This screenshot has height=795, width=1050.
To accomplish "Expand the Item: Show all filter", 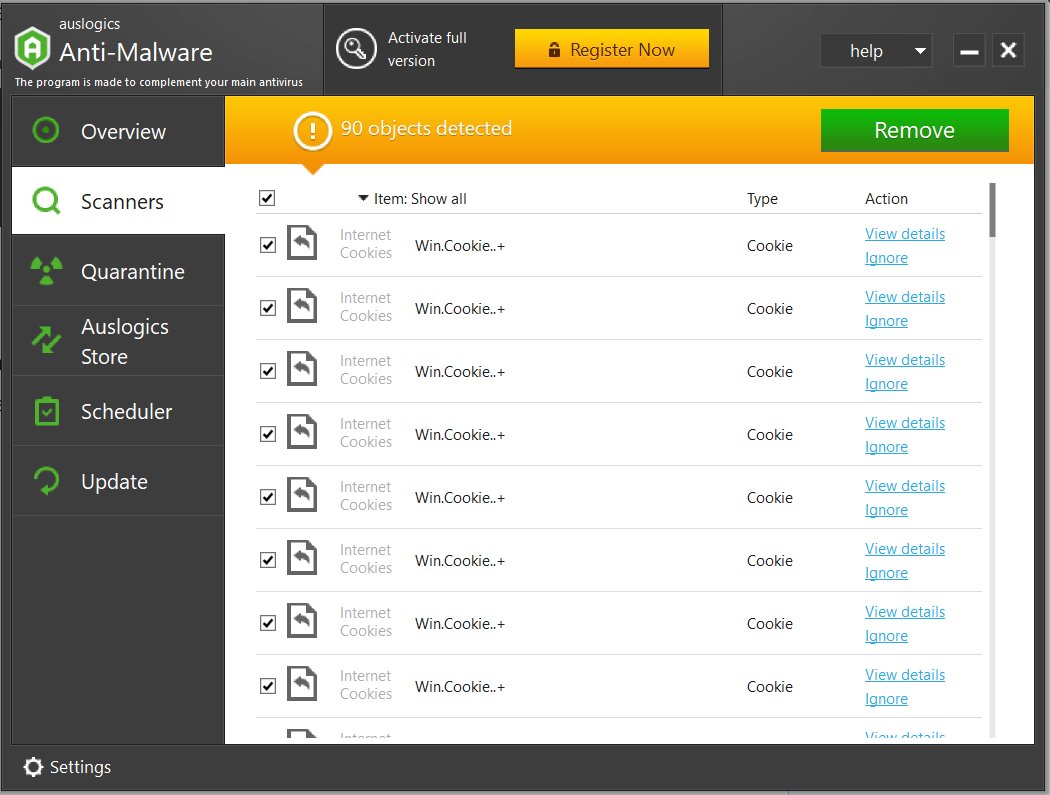I will click(x=411, y=198).
